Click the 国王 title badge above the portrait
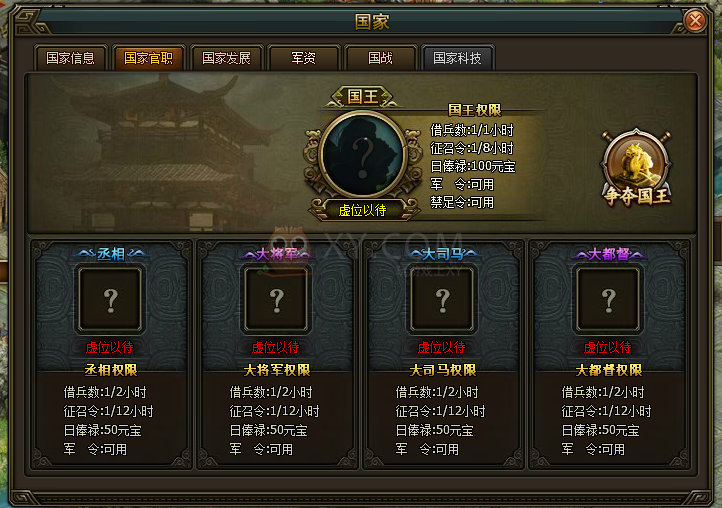Viewport: 722px width, 508px height. [363, 97]
